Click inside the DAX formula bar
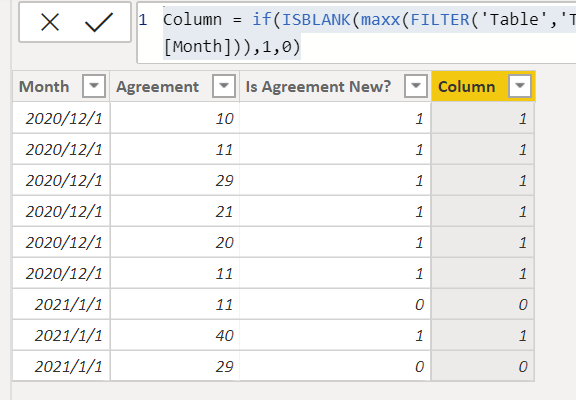 point(356,33)
